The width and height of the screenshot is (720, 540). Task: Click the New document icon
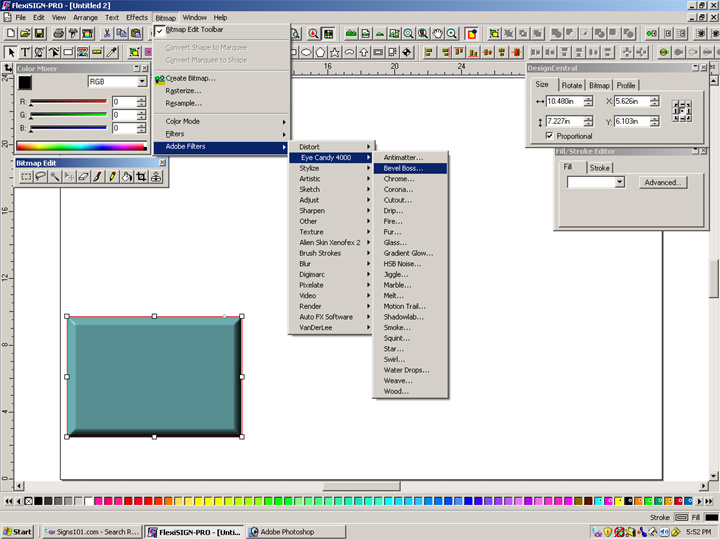(x=11, y=34)
